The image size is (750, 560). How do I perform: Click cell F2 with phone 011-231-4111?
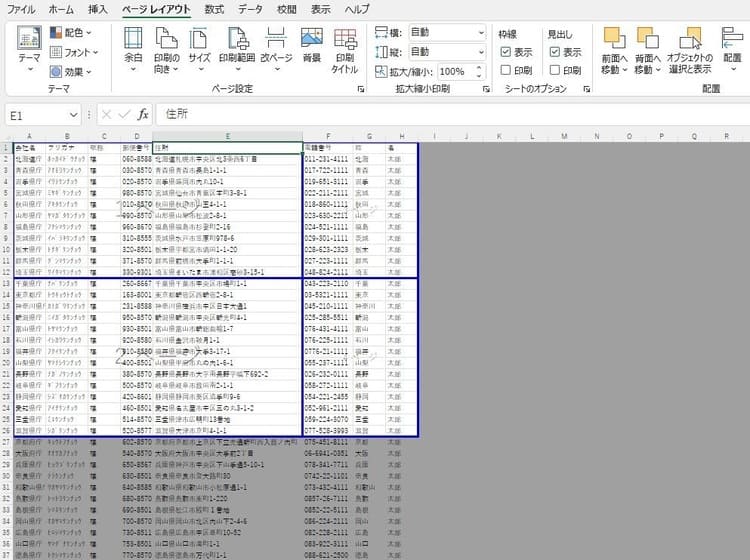tap(328, 159)
